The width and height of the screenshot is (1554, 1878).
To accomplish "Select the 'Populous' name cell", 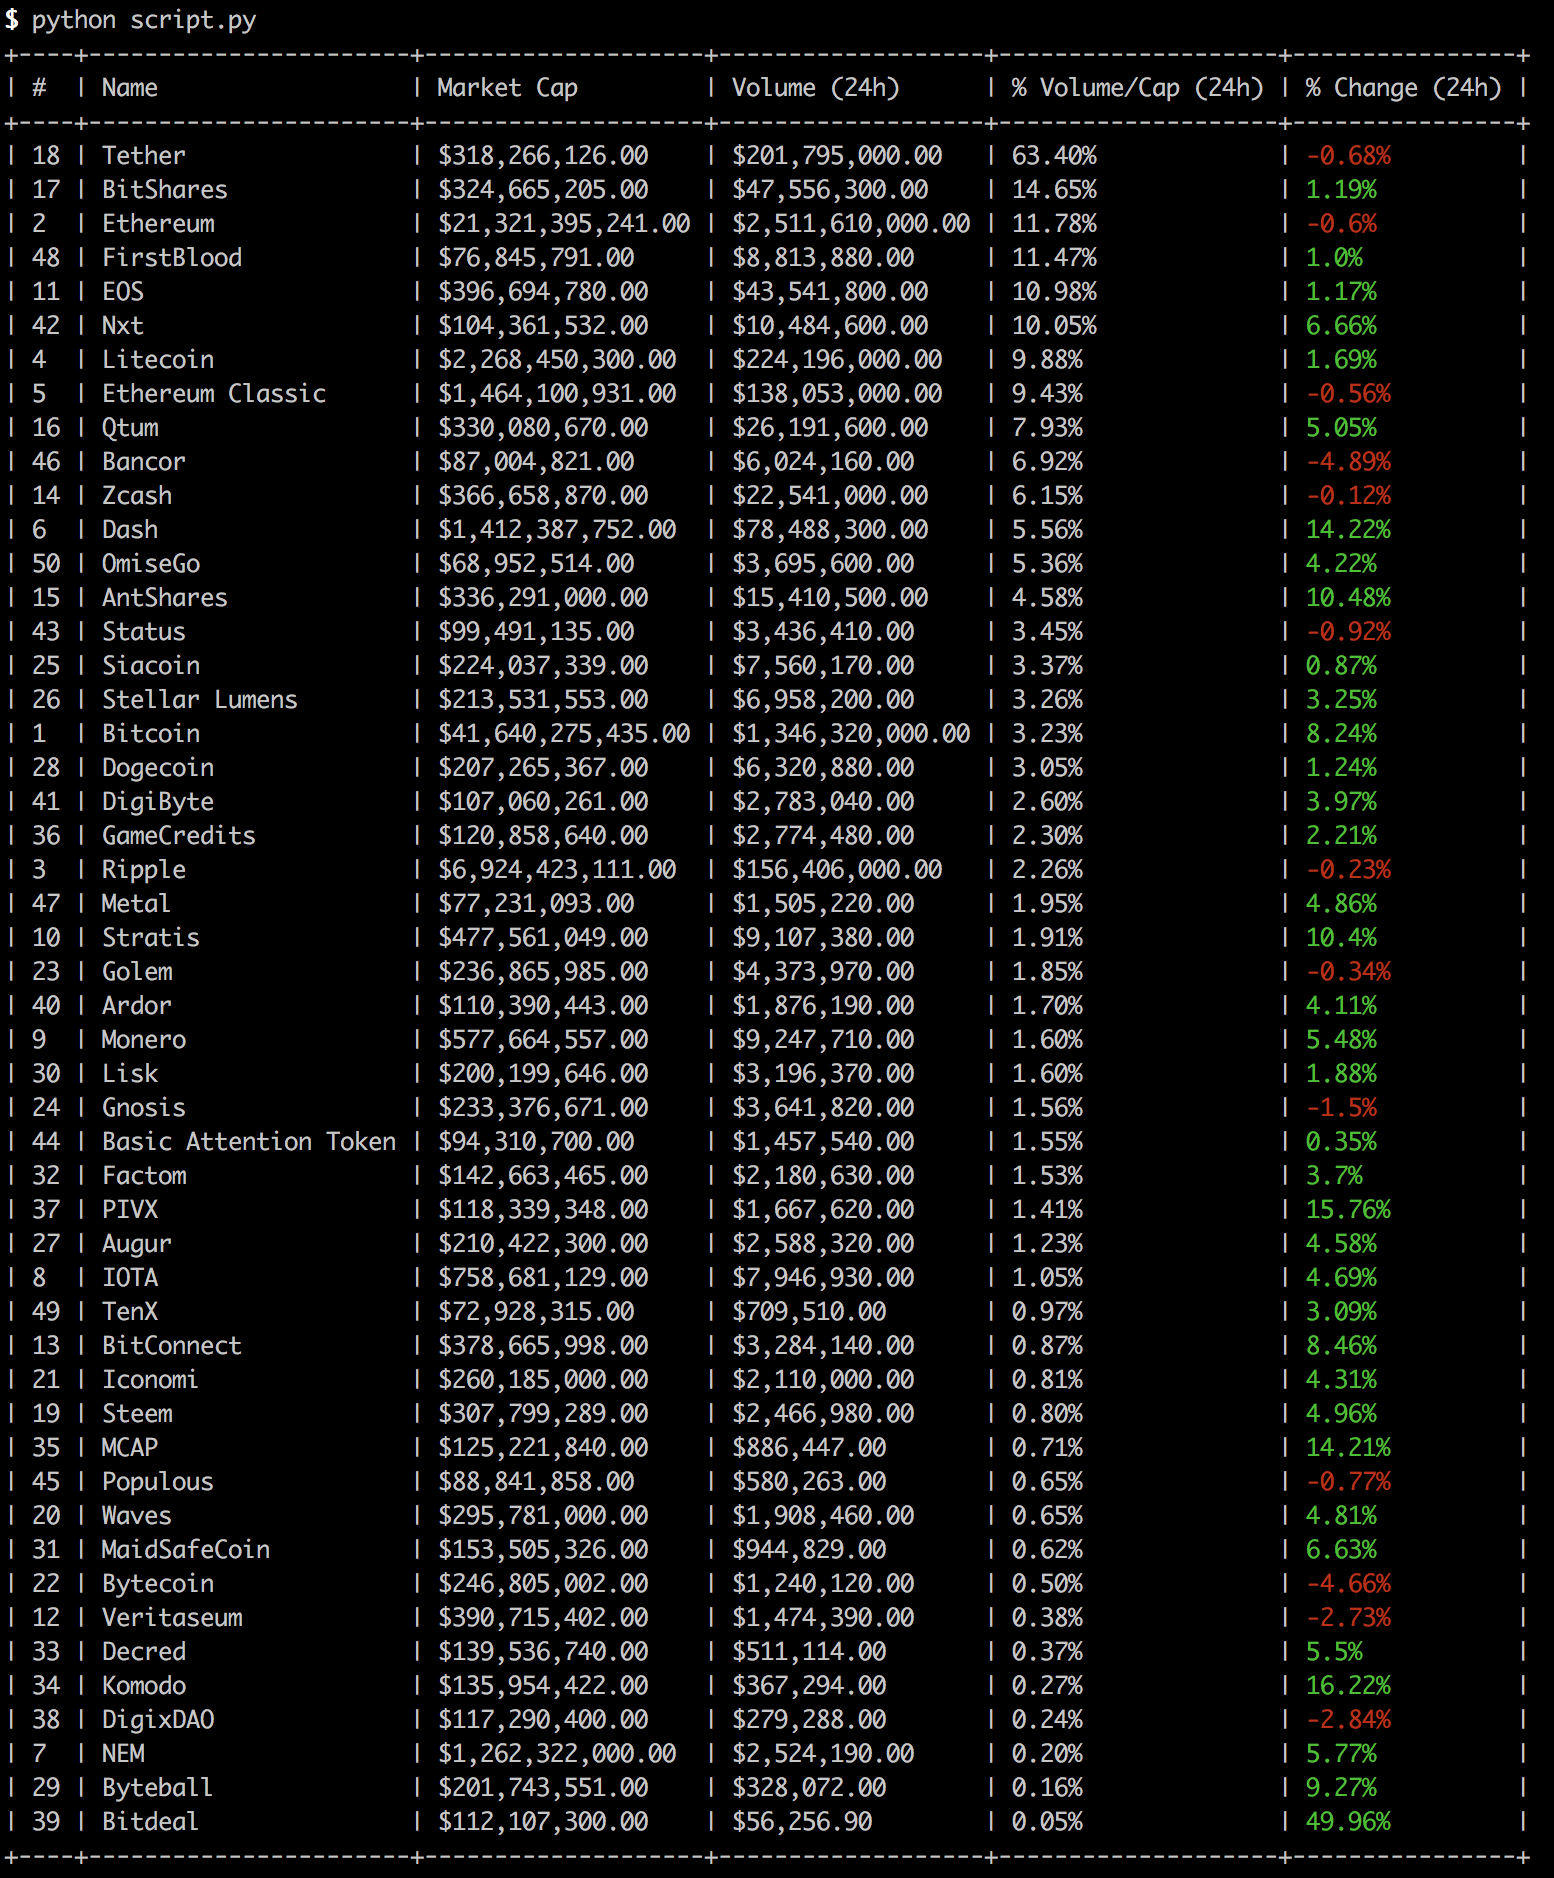I will (158, 1482).
